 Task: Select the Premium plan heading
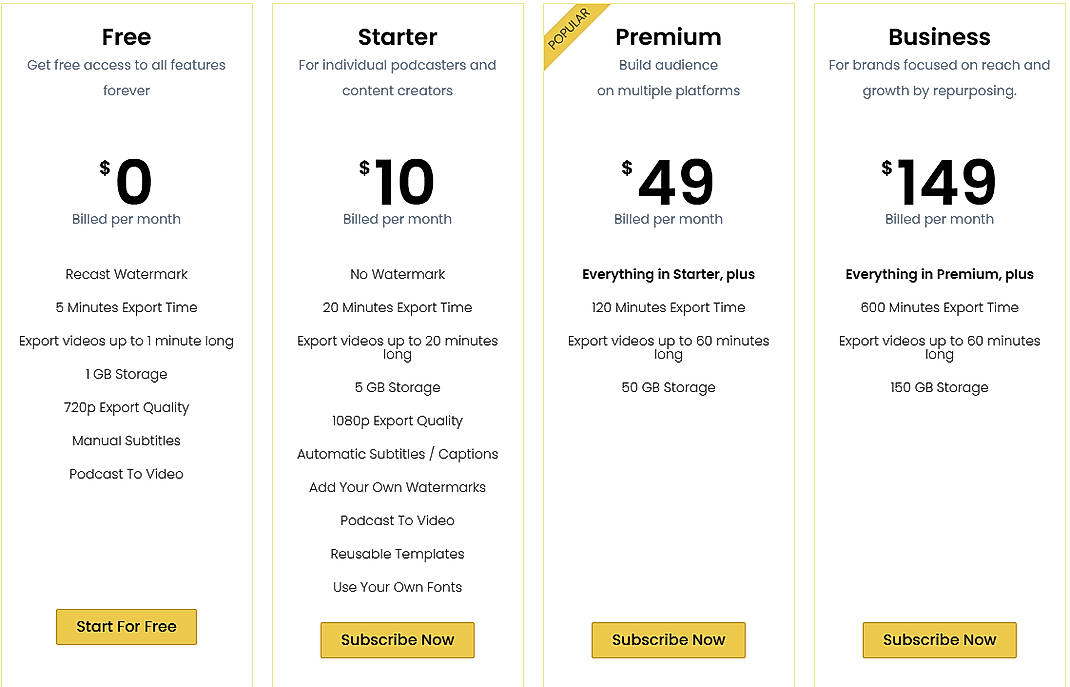click(668, 37)
